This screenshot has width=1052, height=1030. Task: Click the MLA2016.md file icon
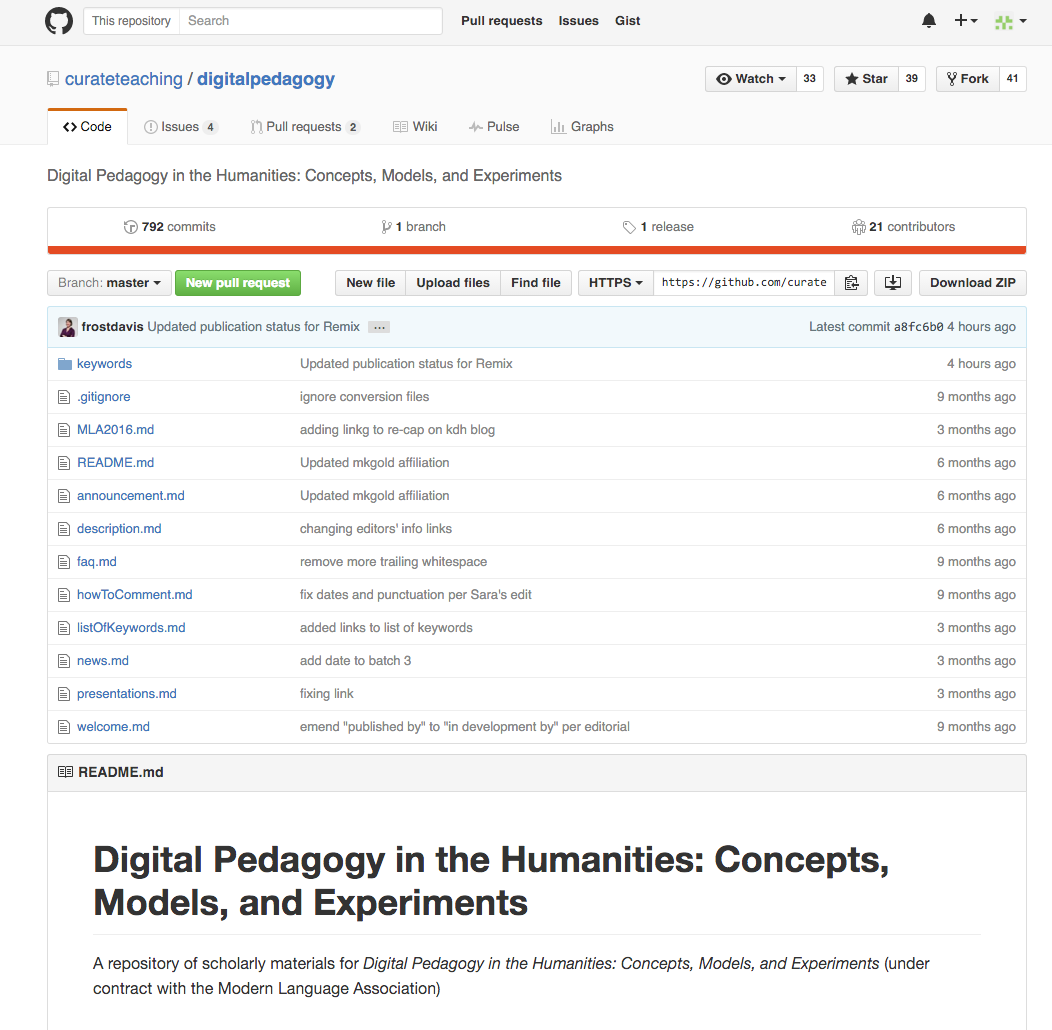64,430
